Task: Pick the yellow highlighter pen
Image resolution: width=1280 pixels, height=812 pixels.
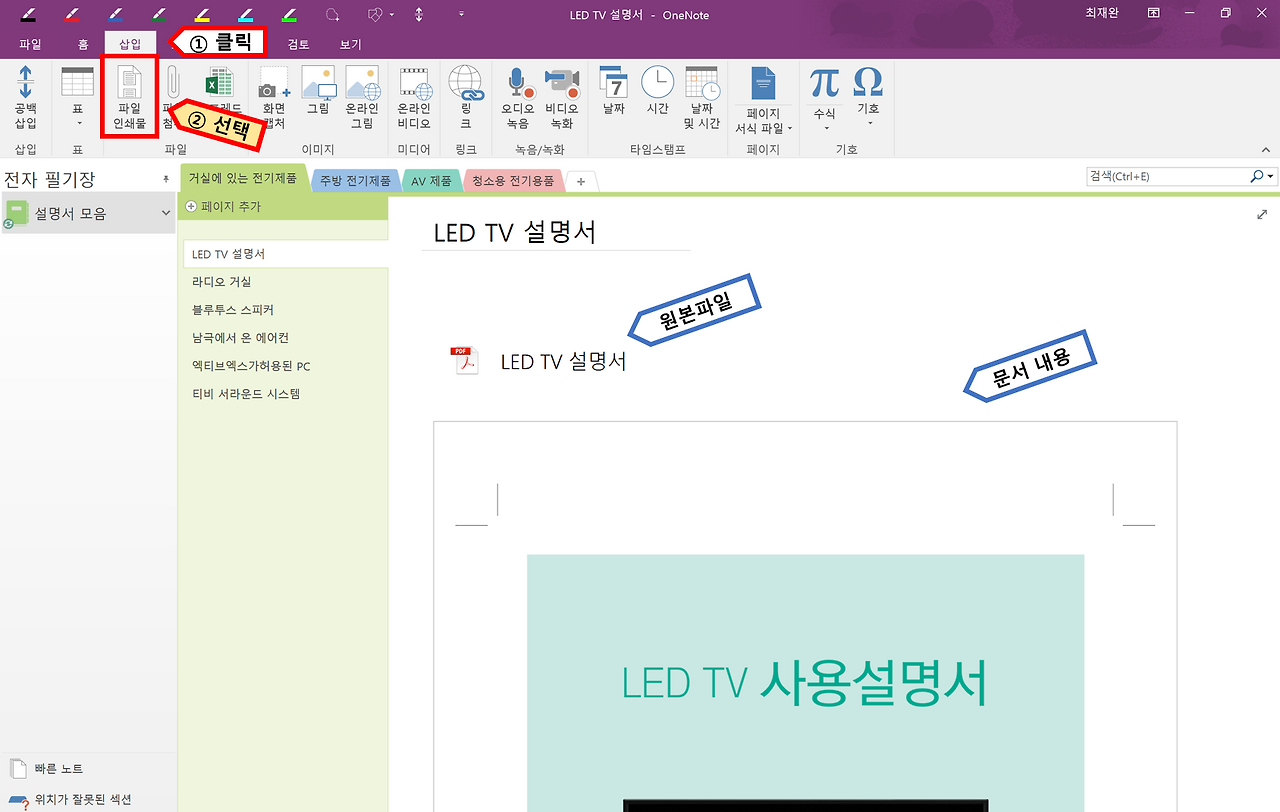Action: pyautogui.click(x=202, y=14)
